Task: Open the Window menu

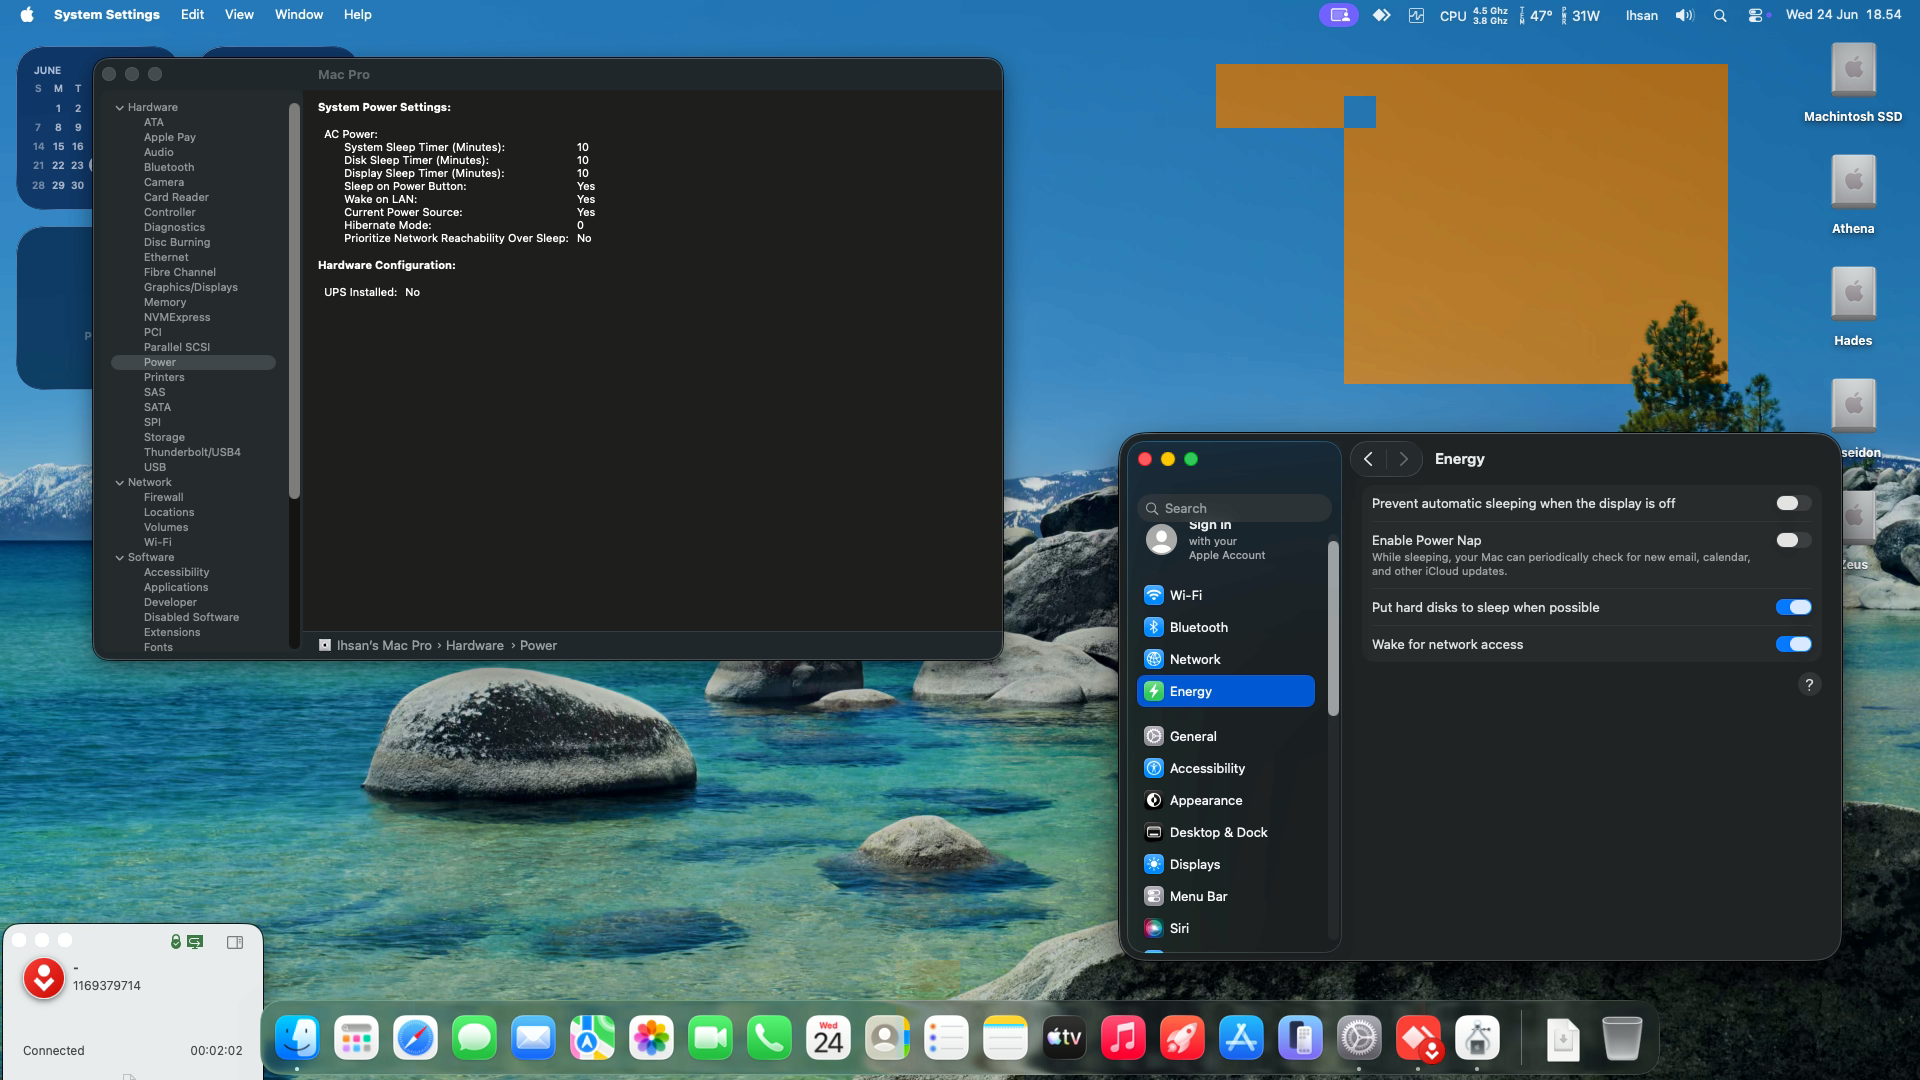Action: pyautogui.click(x=299, y=15)
